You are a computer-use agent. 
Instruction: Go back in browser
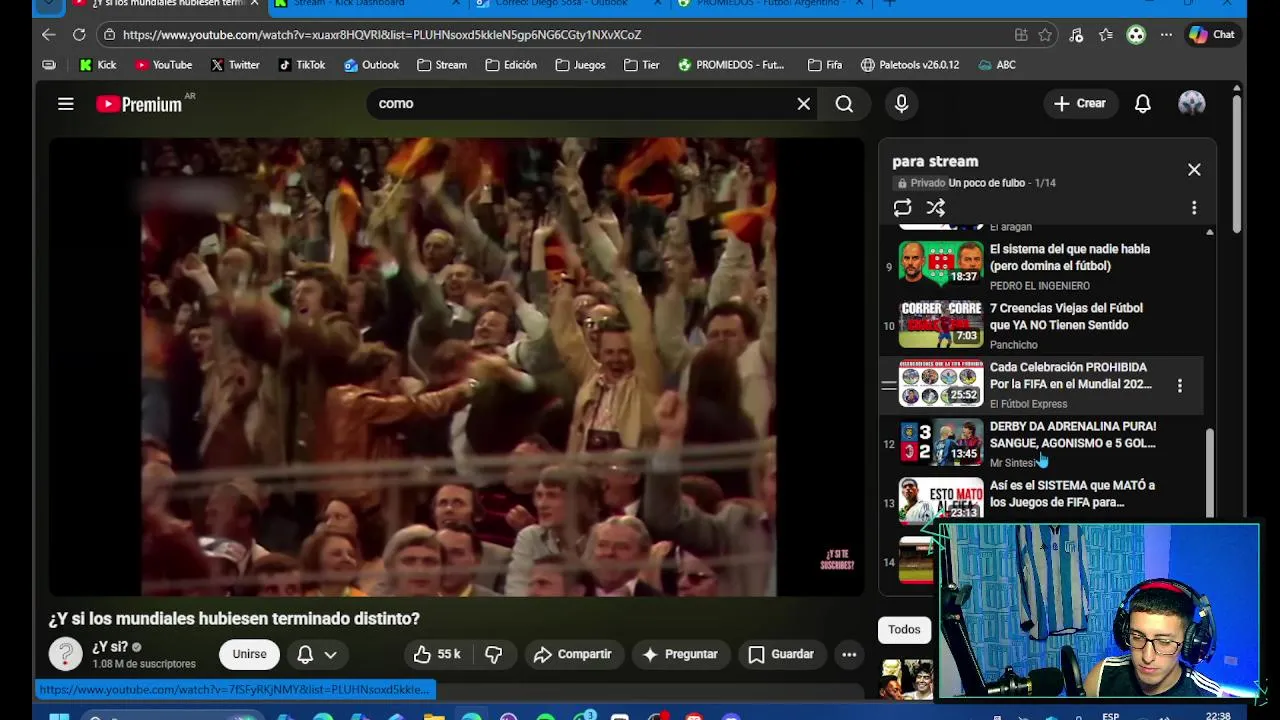pyautogui.click(x=48, y=34)
